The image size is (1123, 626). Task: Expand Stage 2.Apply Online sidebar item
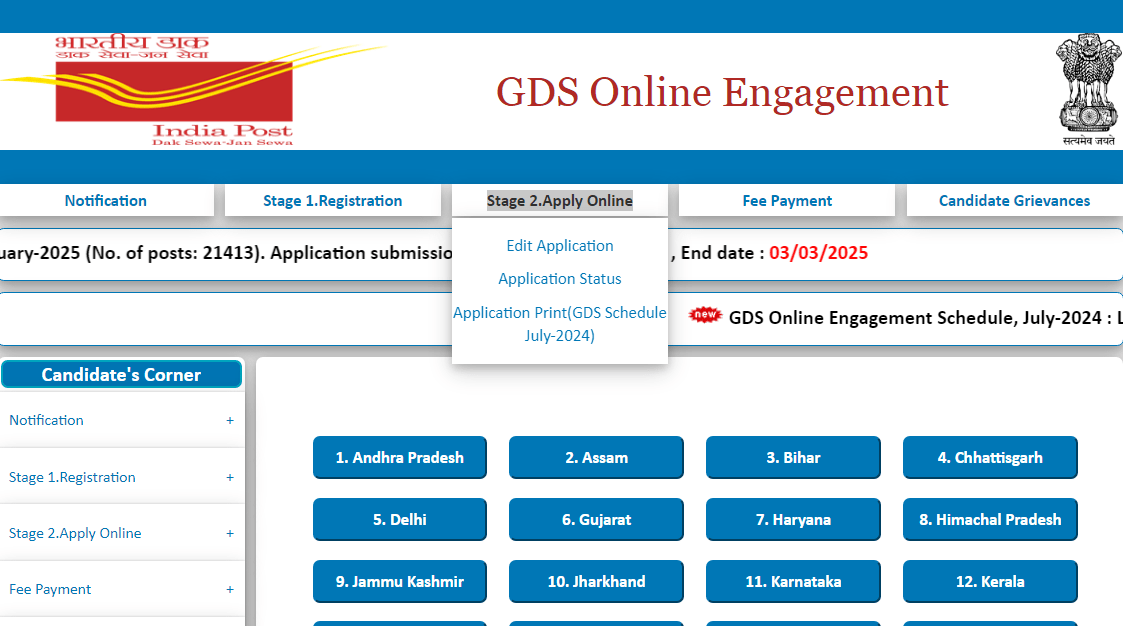(230, 534)
